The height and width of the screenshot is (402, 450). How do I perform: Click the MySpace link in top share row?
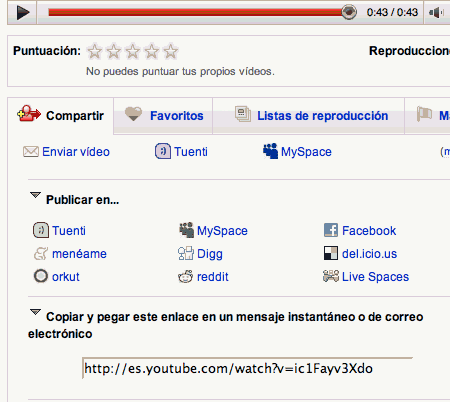click(306, 152)
